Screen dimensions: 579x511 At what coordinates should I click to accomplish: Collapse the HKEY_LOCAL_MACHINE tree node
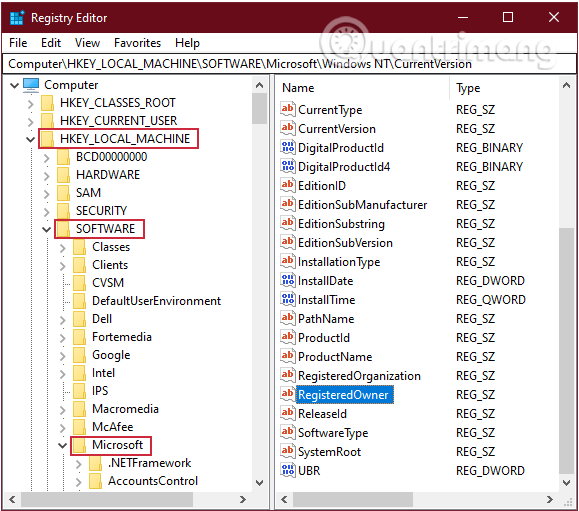point(30,139)
